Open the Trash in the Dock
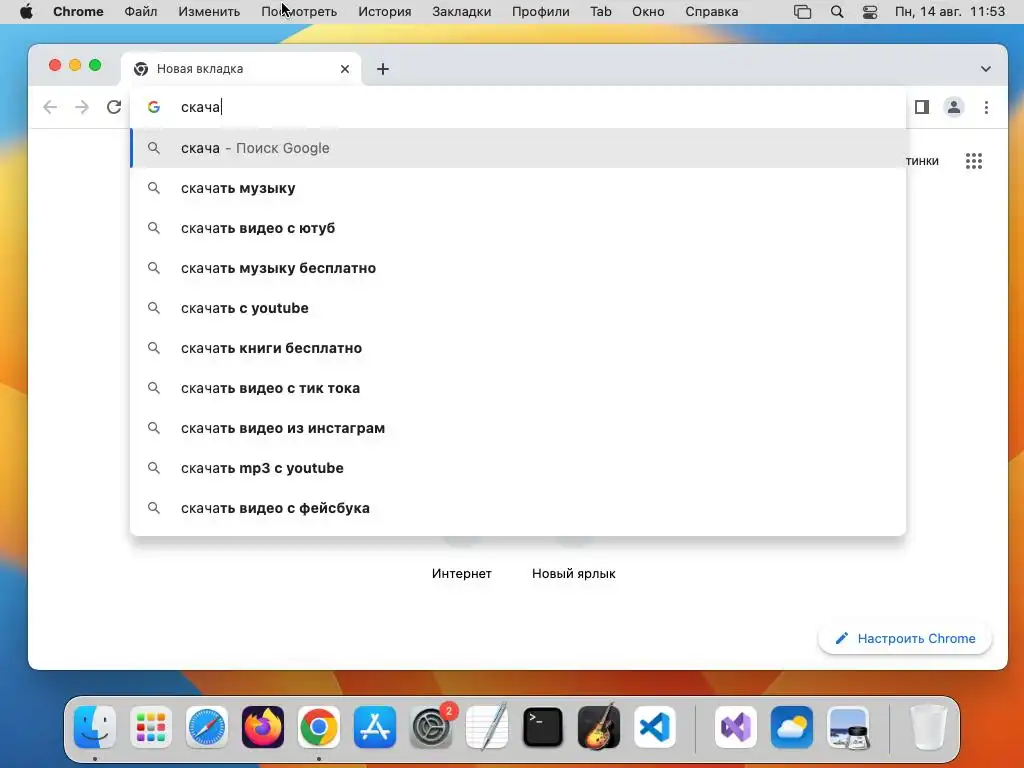Viewport: 1024px width, 768px height. coord(928,727)
